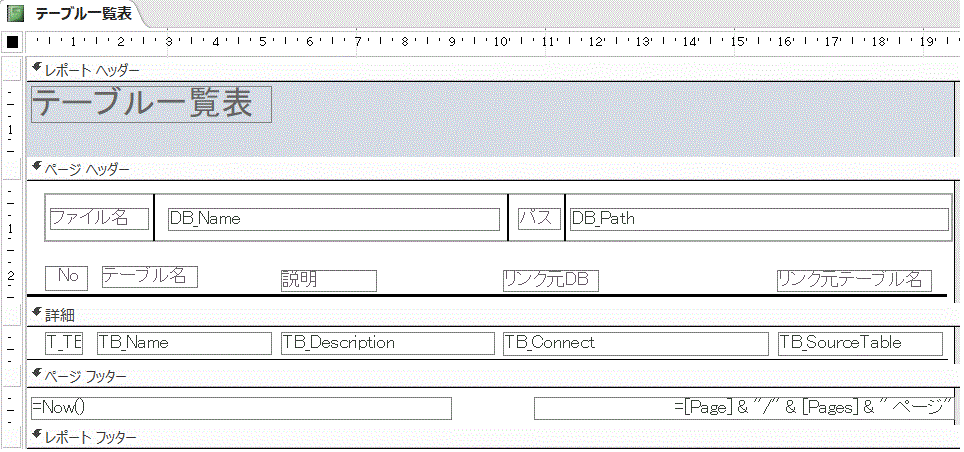The image size is (964, 452).
Task: Click the report selector square at ruler corner
Action: coord(13,43)
